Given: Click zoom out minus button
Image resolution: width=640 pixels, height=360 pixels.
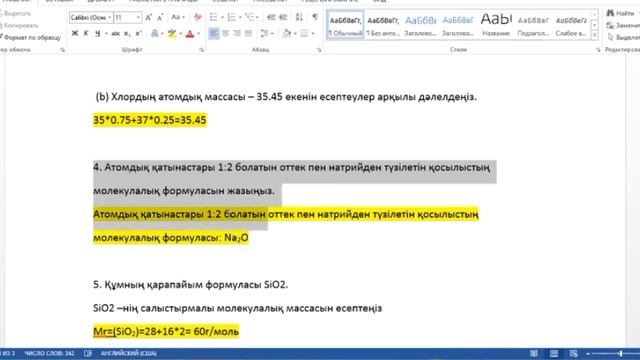Looking at the screenshot, I should (588, 353).
